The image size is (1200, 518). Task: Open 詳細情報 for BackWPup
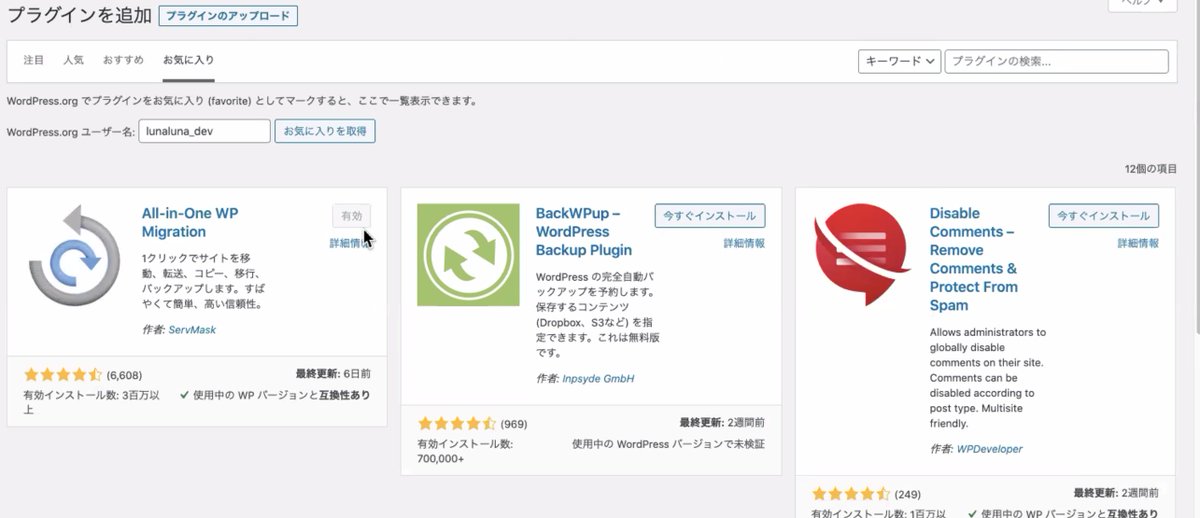744,243
